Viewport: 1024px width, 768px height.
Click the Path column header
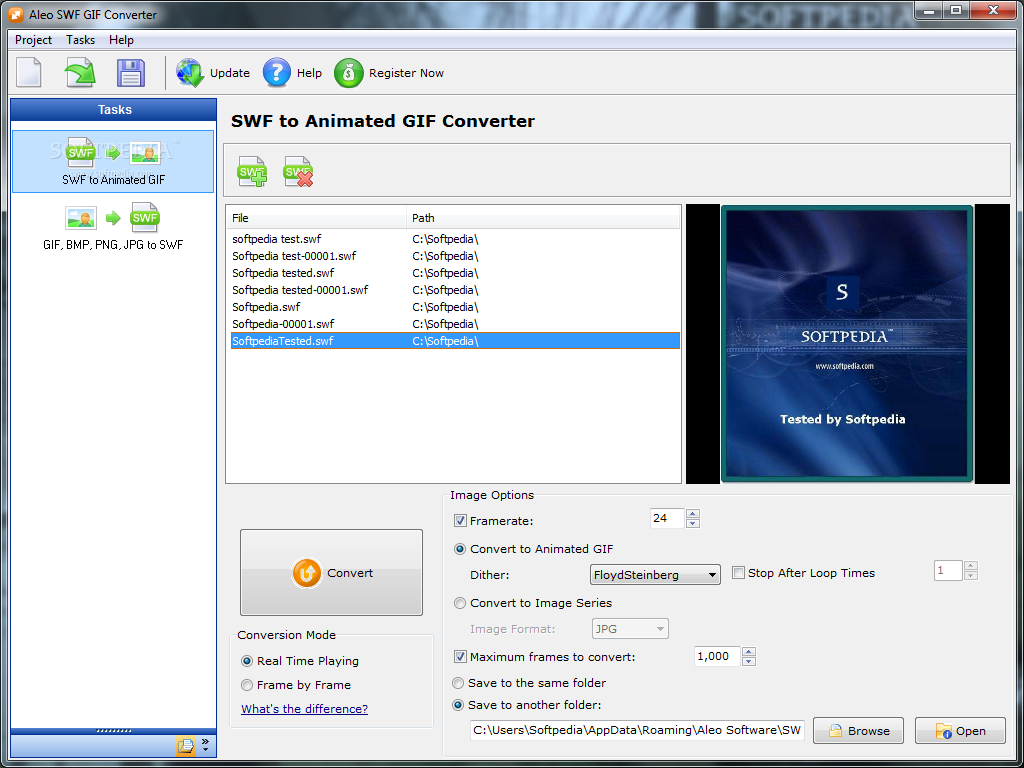543,218
